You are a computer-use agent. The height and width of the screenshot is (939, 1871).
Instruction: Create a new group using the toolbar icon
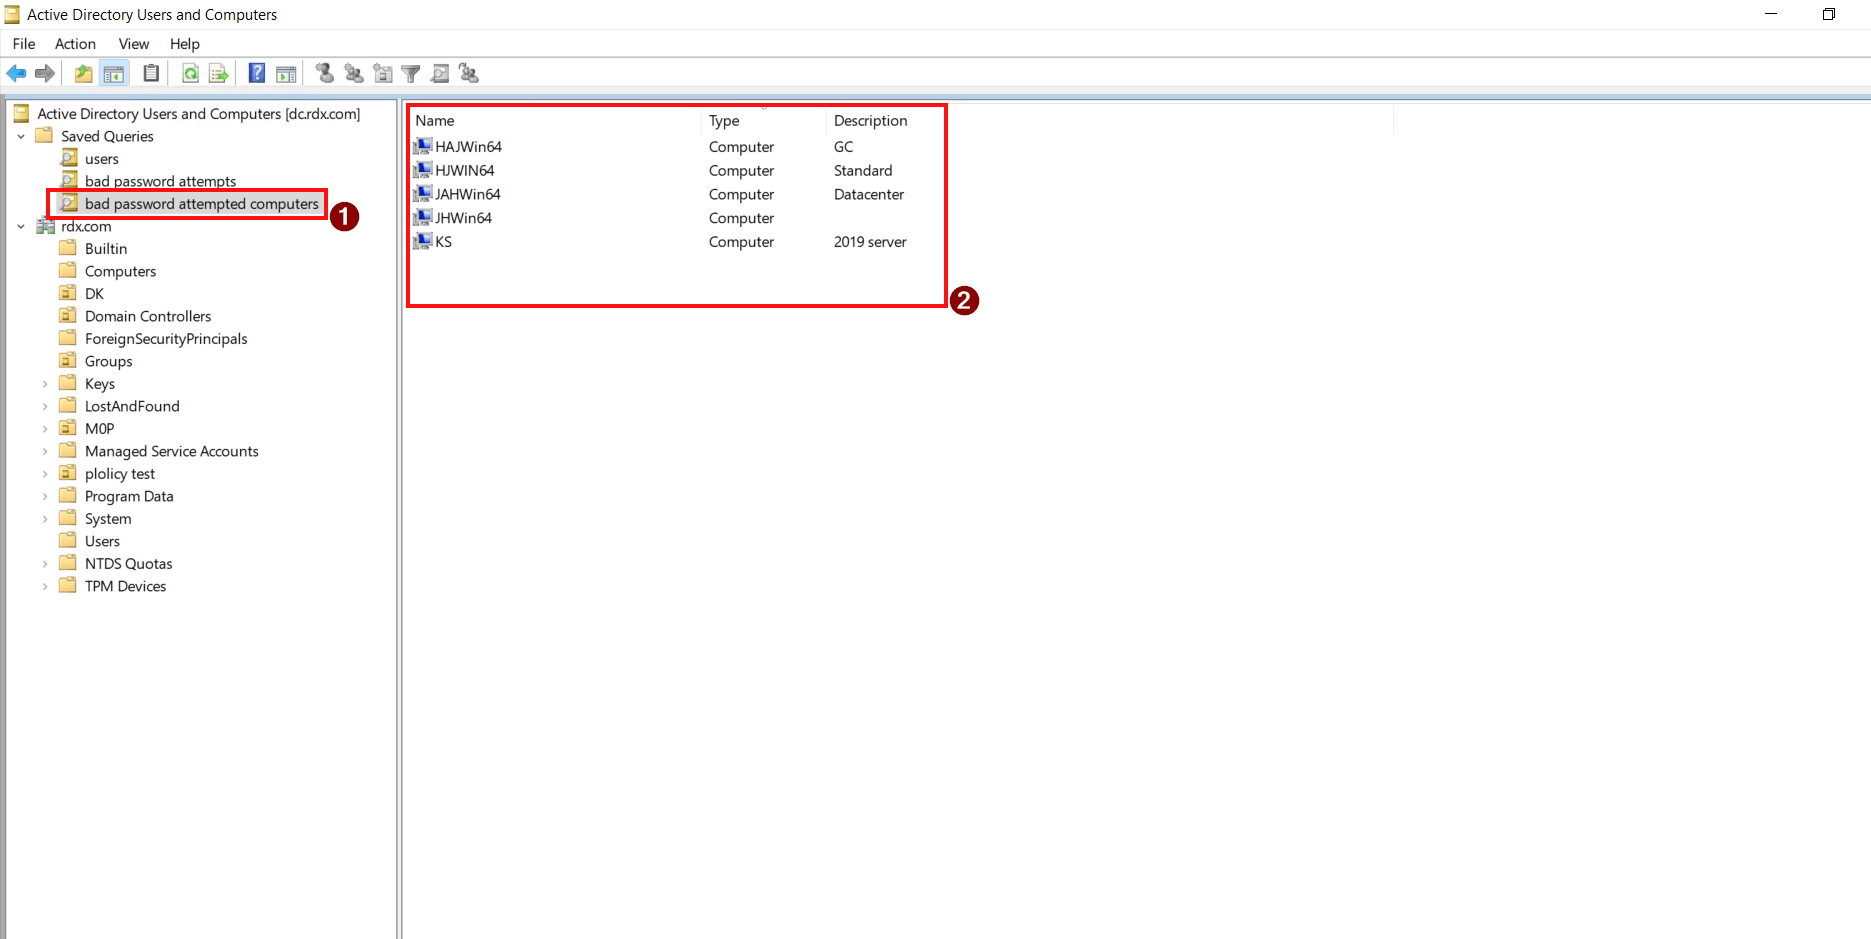coord(352,73)
